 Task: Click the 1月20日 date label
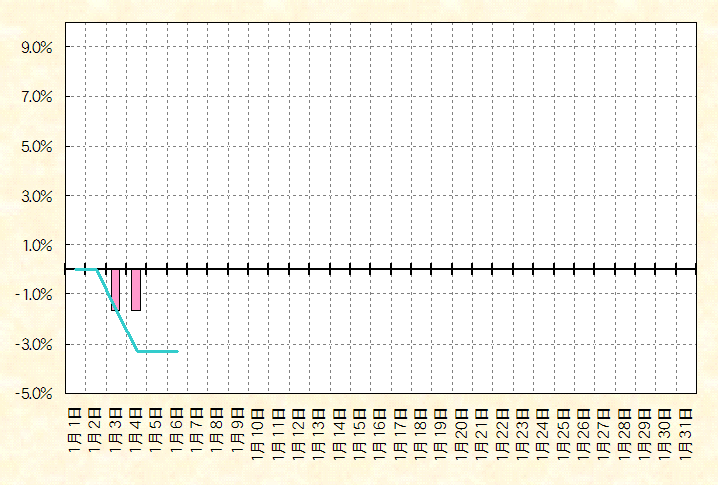[462, 428]
